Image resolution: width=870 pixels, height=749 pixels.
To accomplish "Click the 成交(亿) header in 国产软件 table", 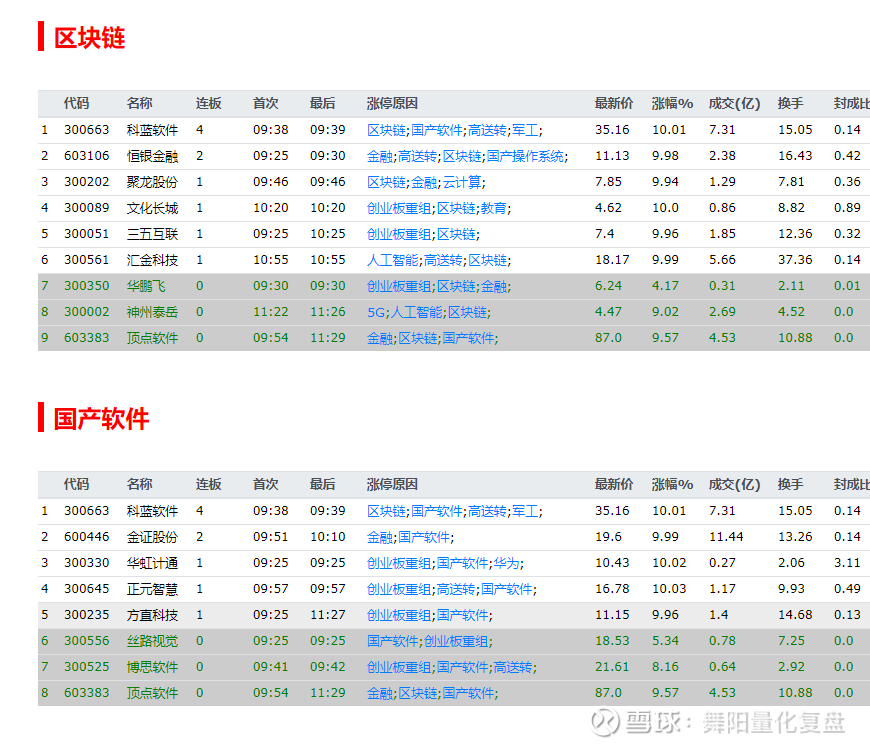I will coord(734,485).
